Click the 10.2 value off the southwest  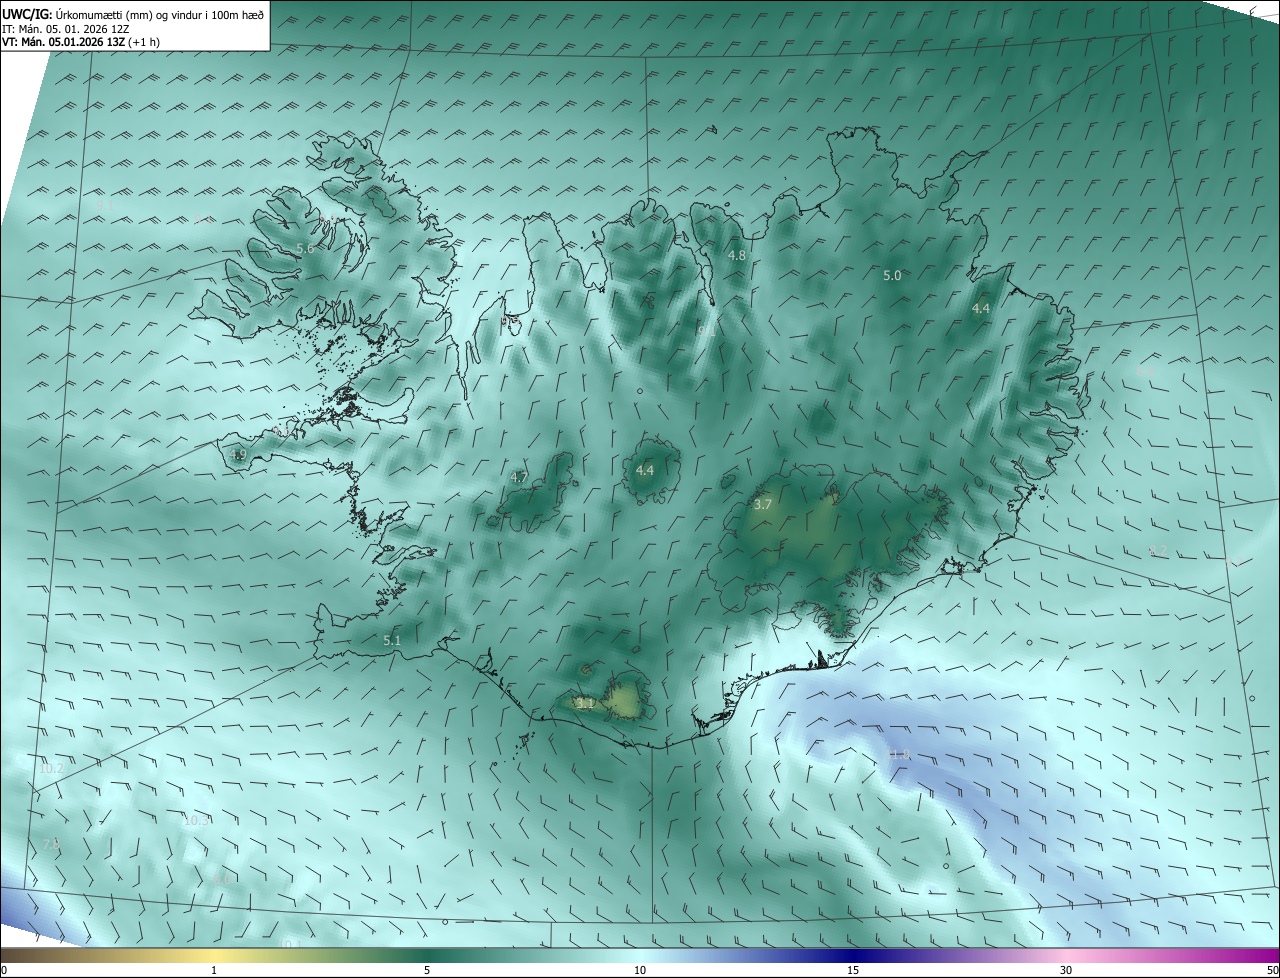pos(52,769)
